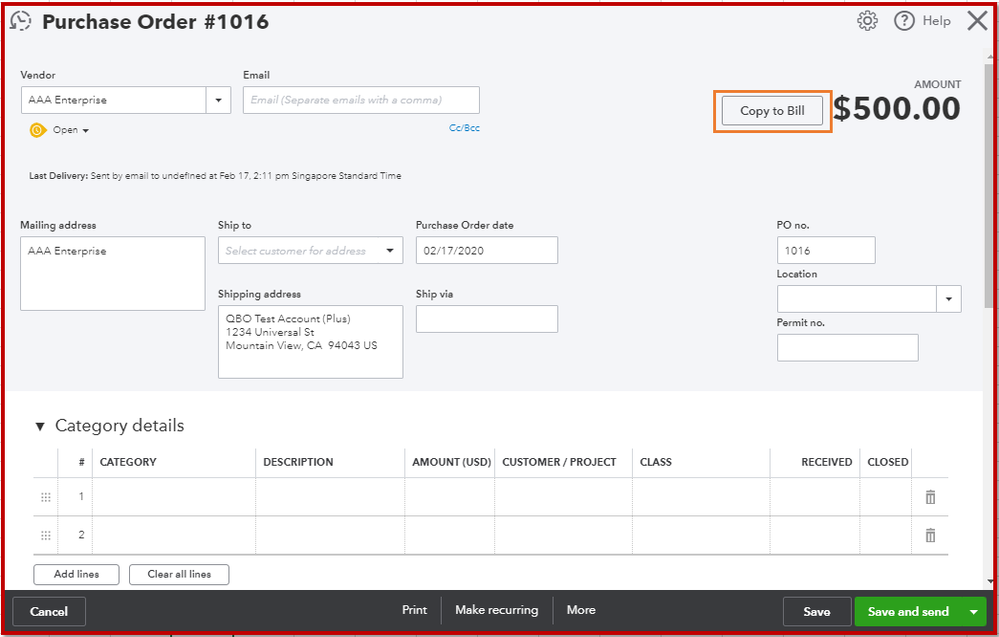This screenshot has width=999, height=637.
Task: Cancel the purchase order
Action: 48,612
